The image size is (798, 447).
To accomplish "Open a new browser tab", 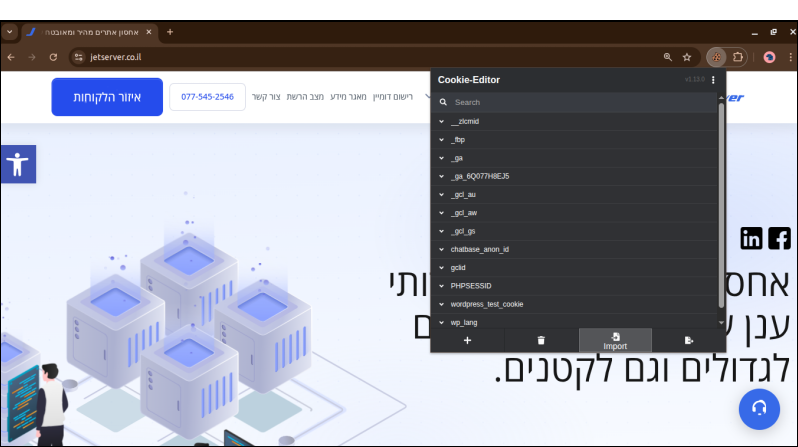I will [x=170, y=32].
